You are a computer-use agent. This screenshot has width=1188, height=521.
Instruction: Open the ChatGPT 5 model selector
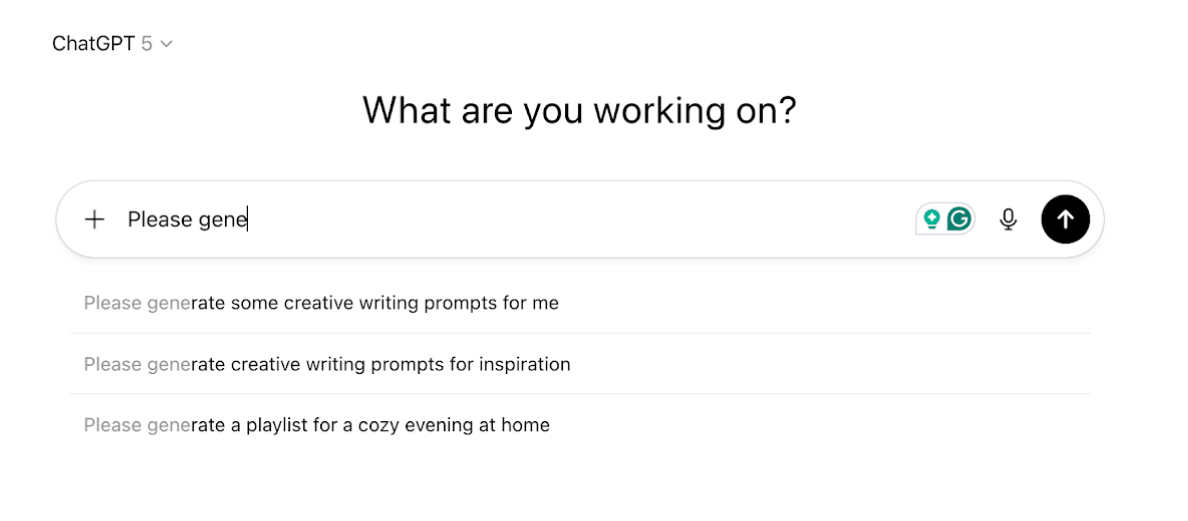(112, 44)
